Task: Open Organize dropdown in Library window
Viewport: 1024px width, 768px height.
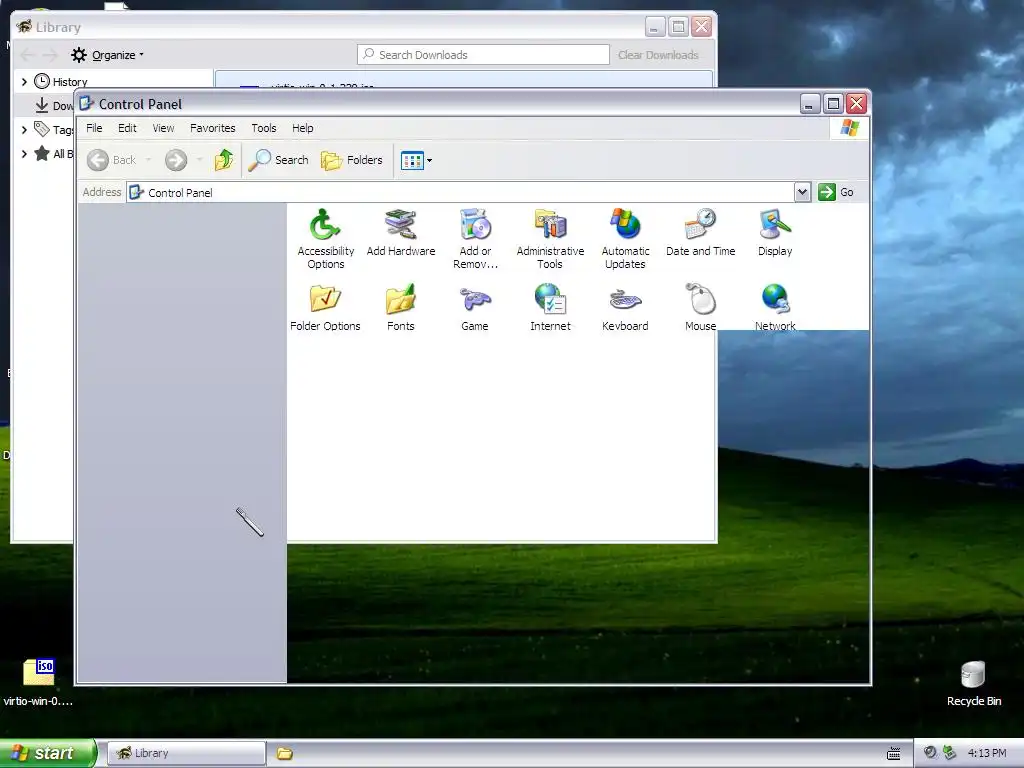Action: [107, 55]
